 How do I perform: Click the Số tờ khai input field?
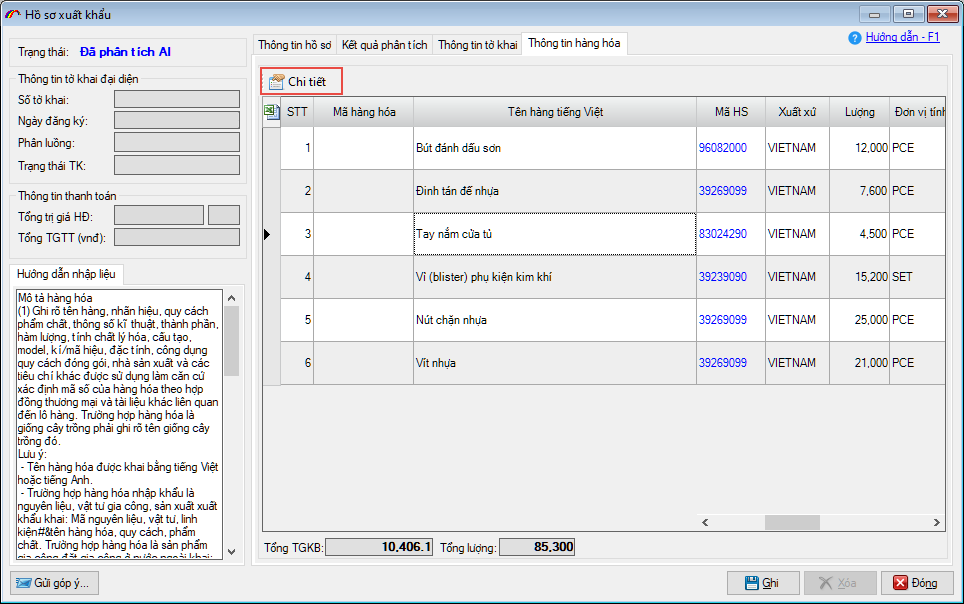tap(176, 99)
